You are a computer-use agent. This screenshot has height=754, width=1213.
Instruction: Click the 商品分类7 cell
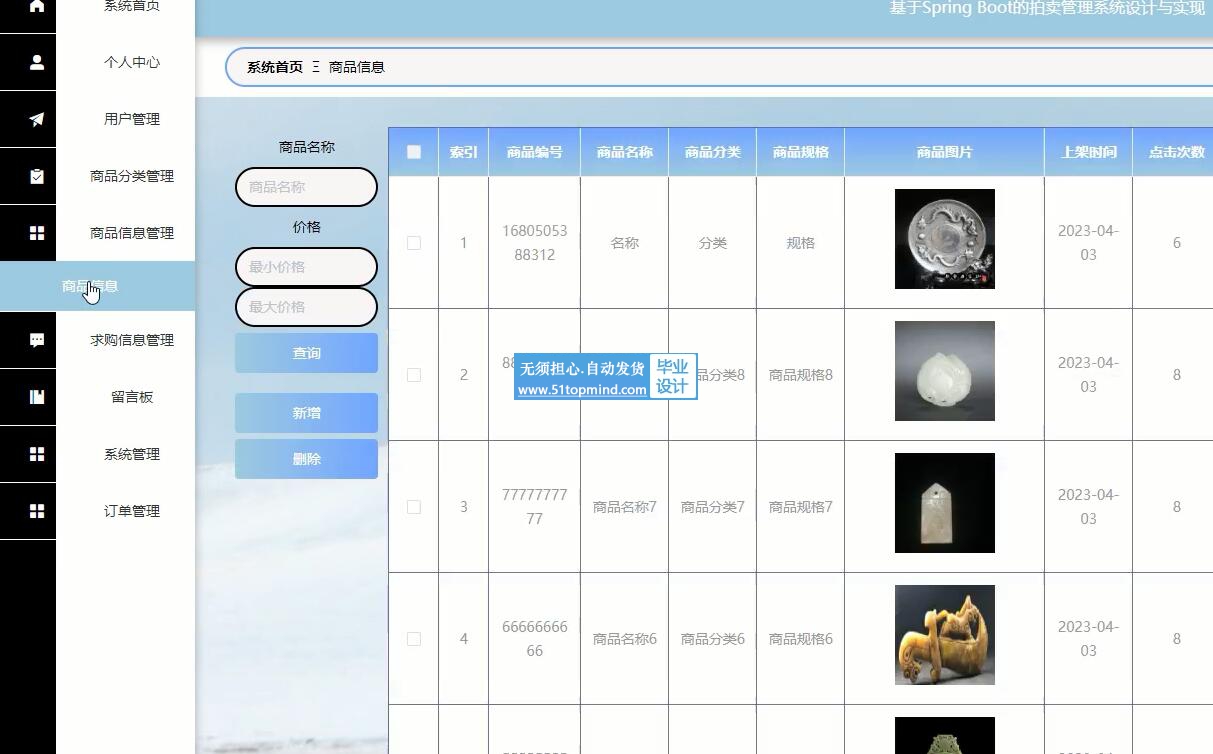[x=713, y=507]
